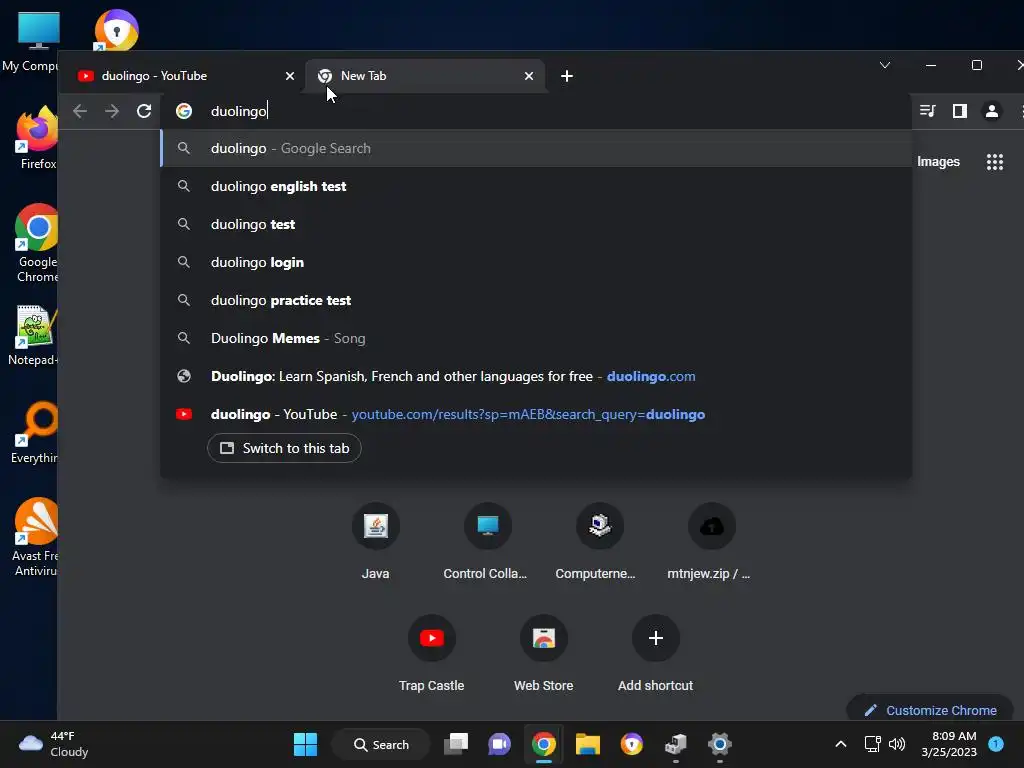Open Firefox desktop shortcut
1024x768 pixels.
coord(37,138)
